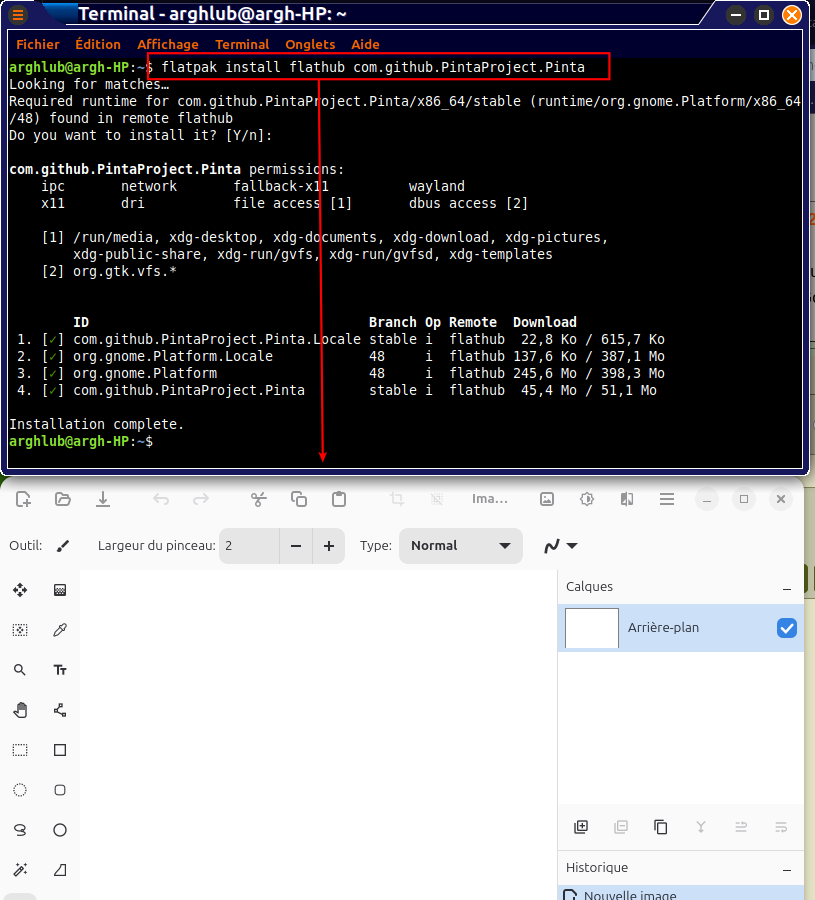Click the paintbrush icon next to Outil
This screenshot has height=900, width=815.
coord(63,545)
